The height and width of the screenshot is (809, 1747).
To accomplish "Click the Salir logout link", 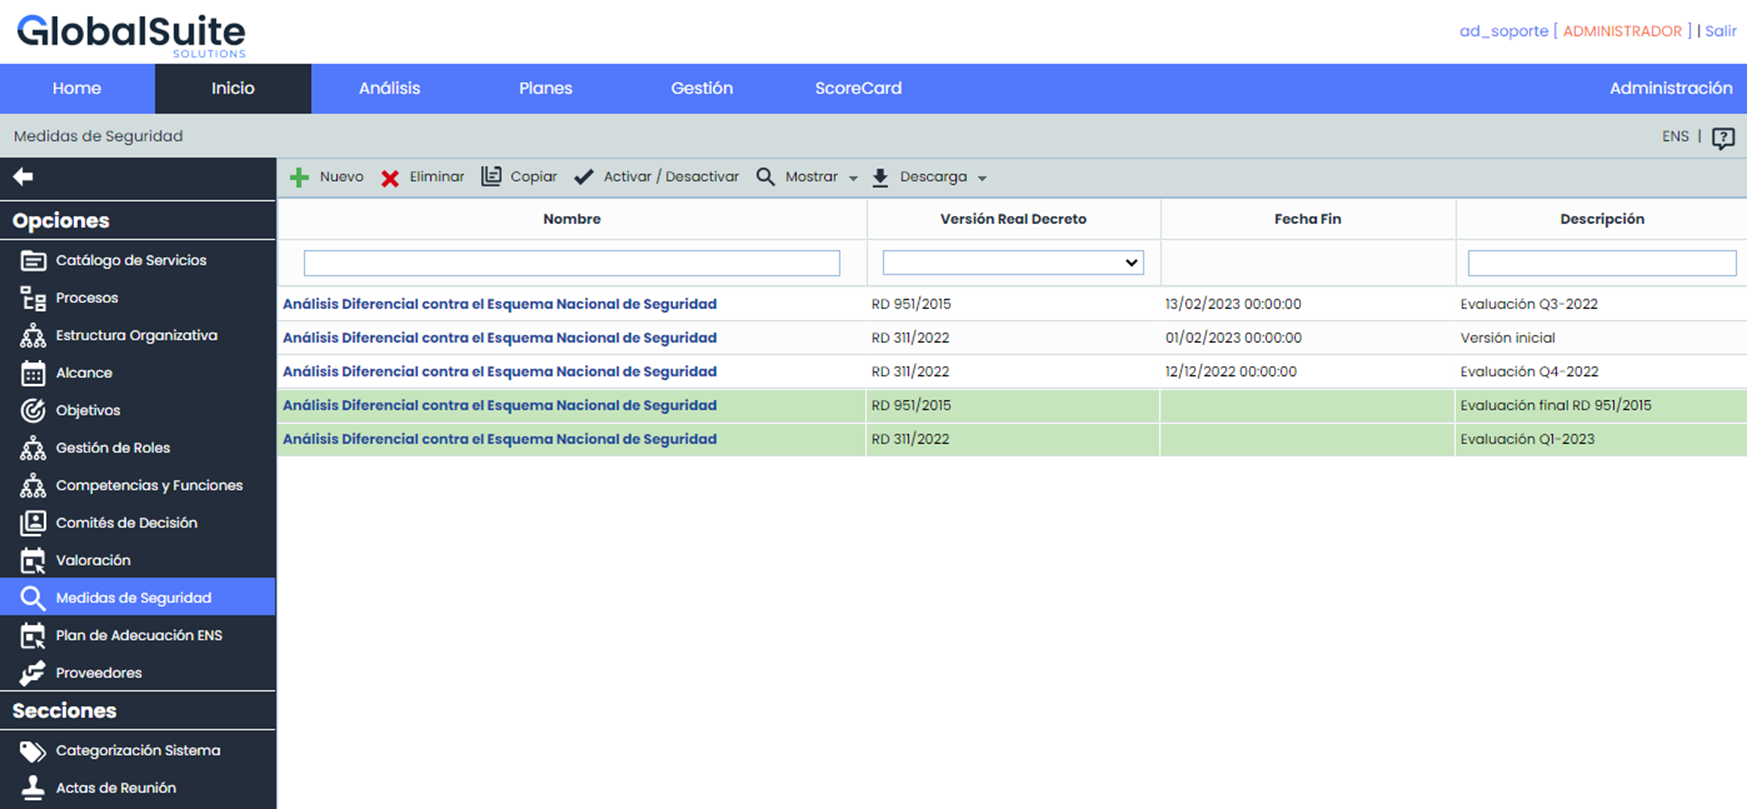I will pyautogui.click(x=1720, y=31).
